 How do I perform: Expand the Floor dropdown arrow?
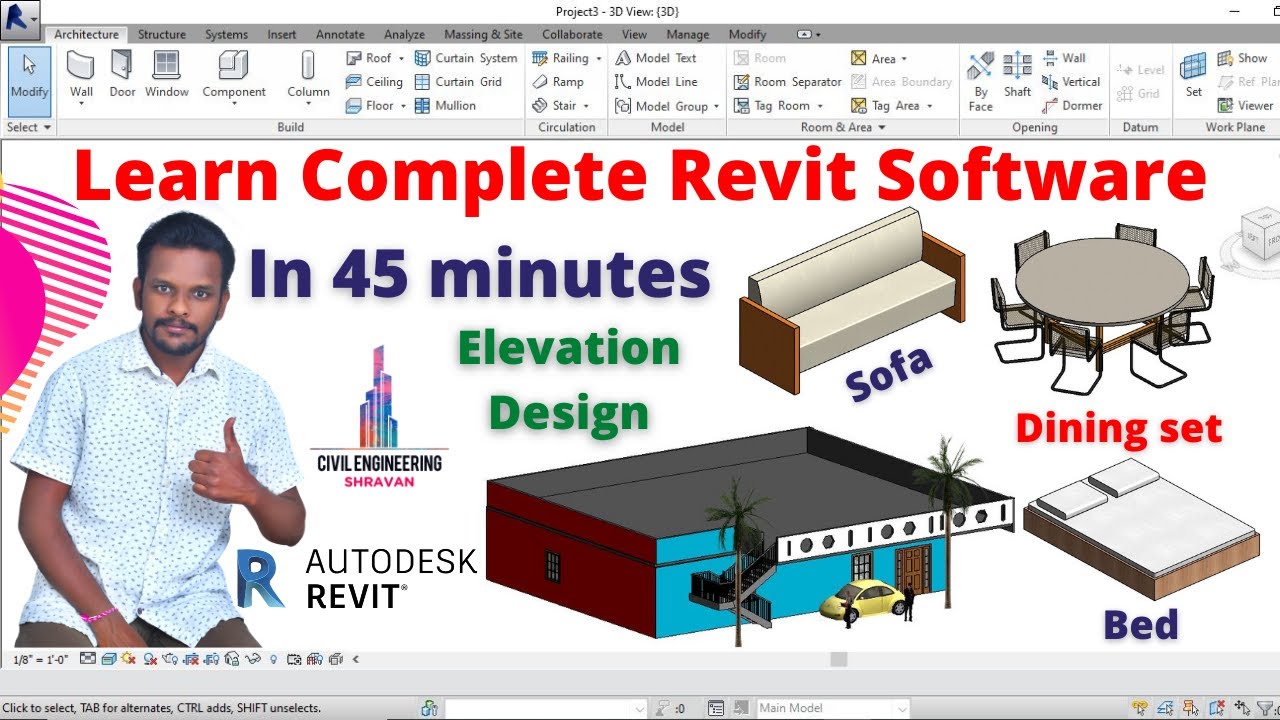tap(403, 106)
